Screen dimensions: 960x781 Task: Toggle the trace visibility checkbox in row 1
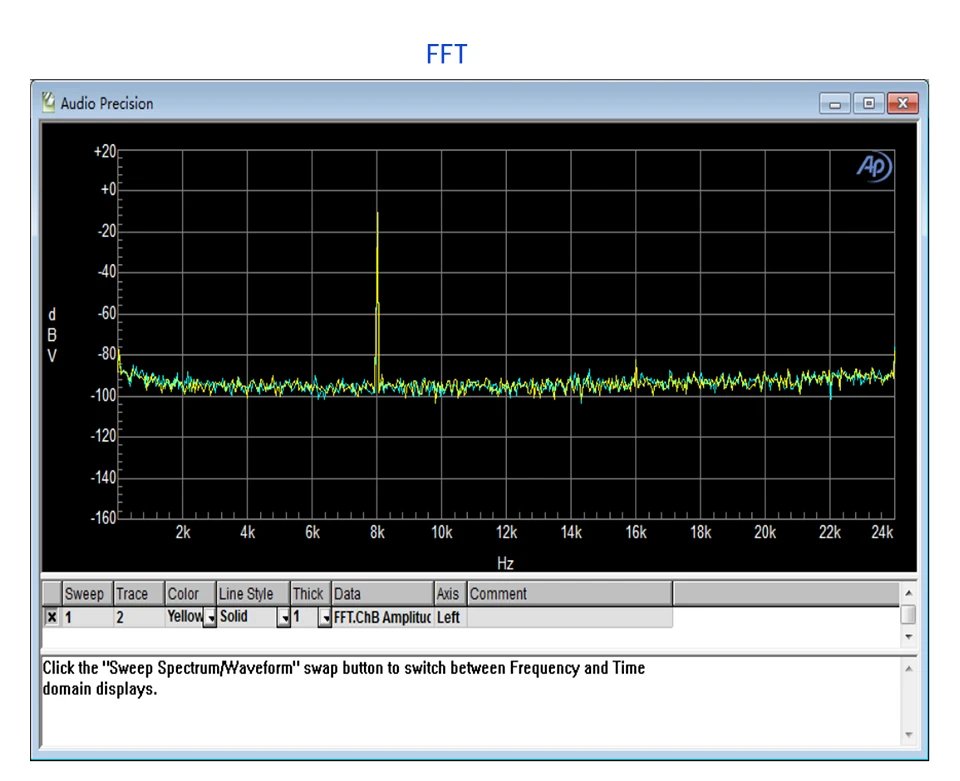tap(52, 618)
